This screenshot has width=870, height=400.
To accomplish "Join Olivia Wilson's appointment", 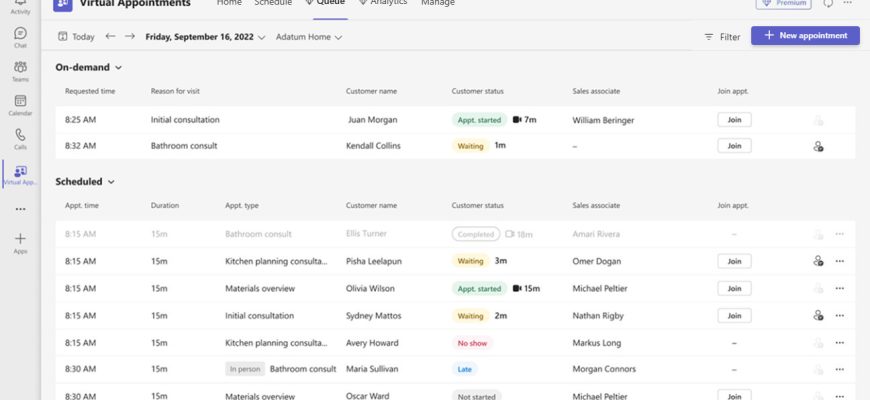I will point(734,288).
